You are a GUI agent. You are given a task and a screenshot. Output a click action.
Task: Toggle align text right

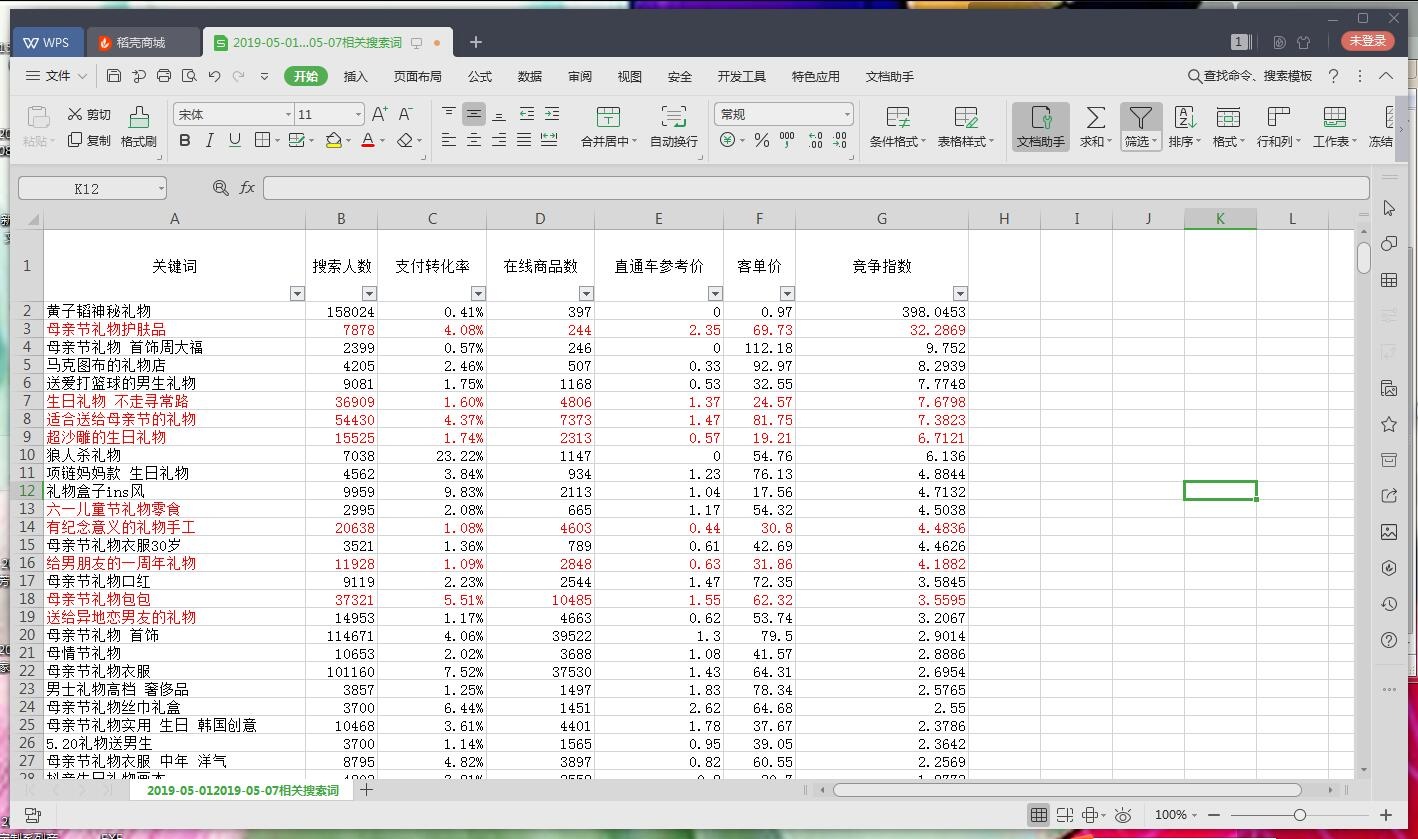click(x=499, y=141)
